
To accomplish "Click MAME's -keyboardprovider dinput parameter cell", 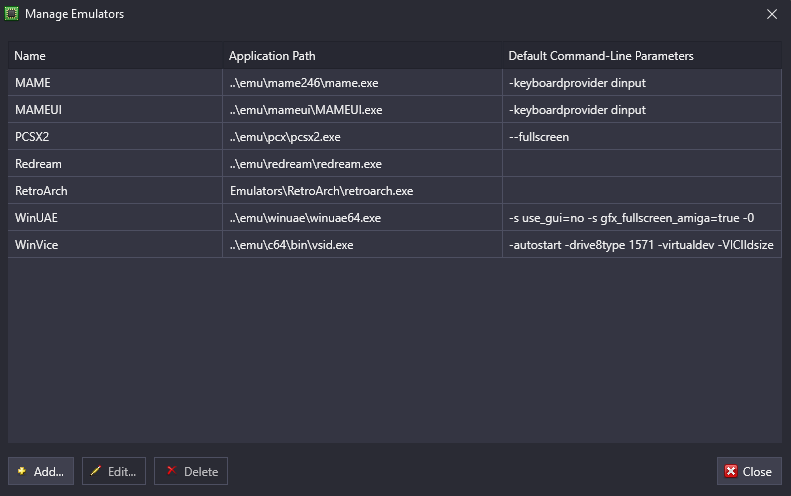I will (x=642, y=83).
